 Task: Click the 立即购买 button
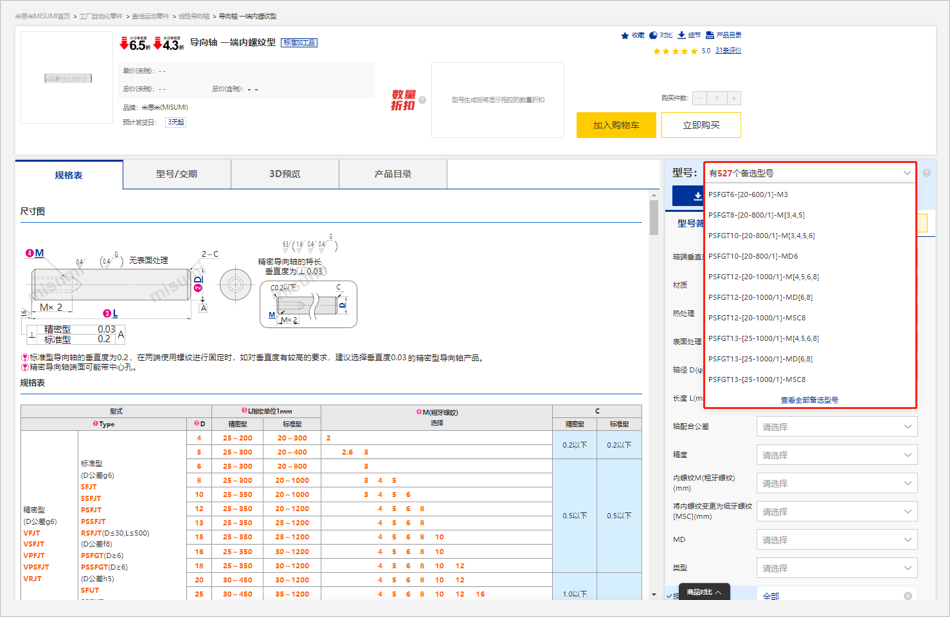point(700,125)
